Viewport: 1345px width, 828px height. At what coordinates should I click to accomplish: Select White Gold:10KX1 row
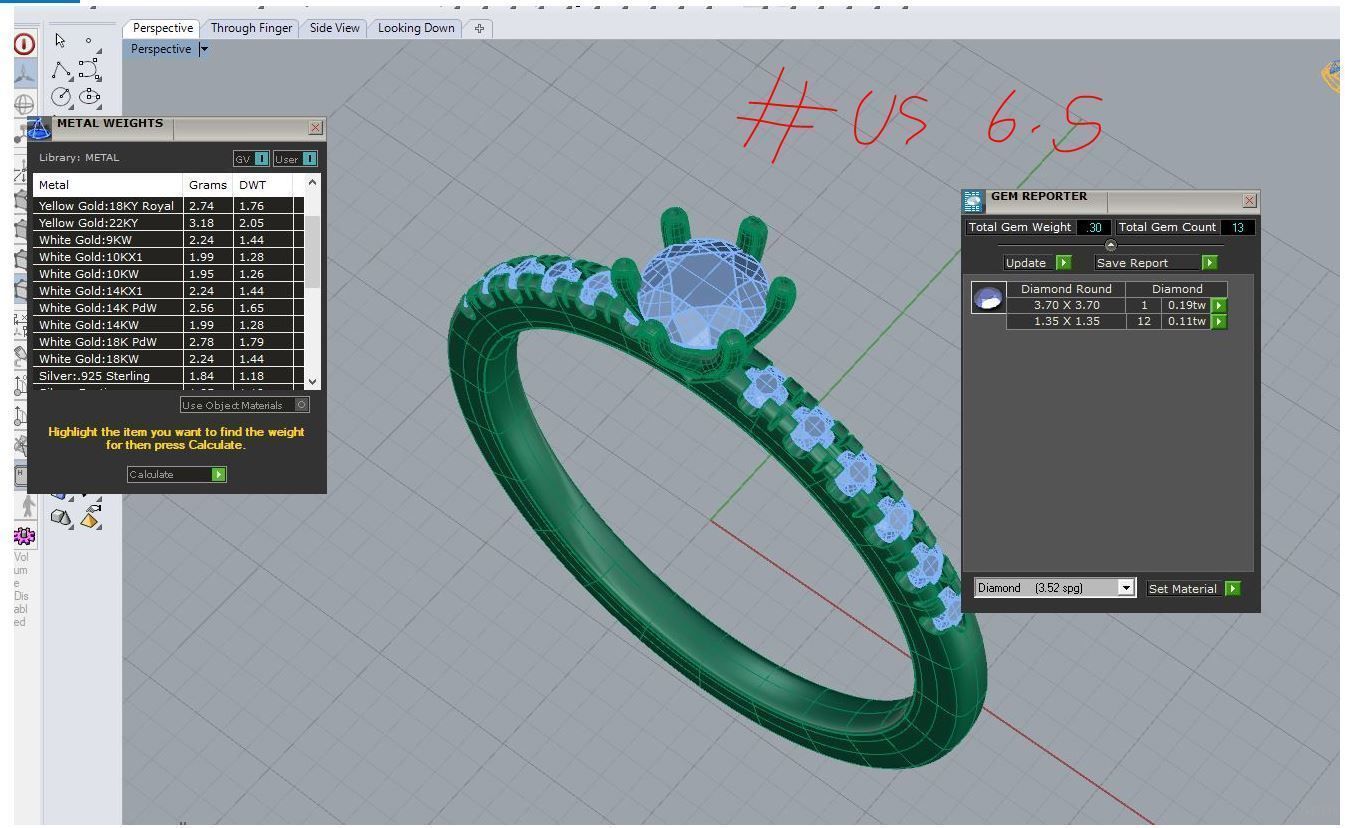pos(168,256)
